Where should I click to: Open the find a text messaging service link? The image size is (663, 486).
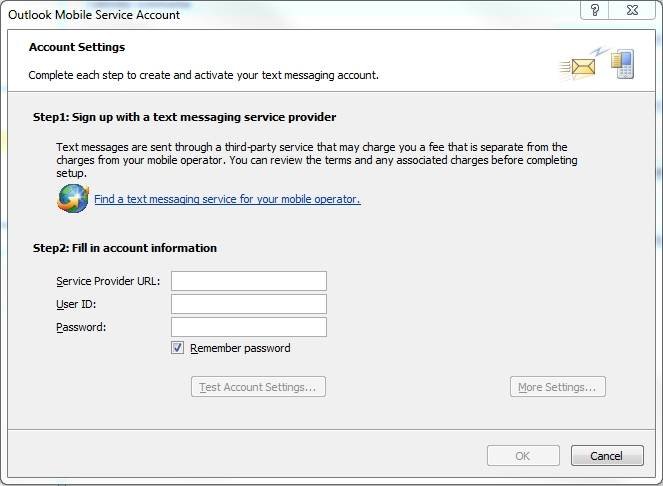click(x=227, y=199)
